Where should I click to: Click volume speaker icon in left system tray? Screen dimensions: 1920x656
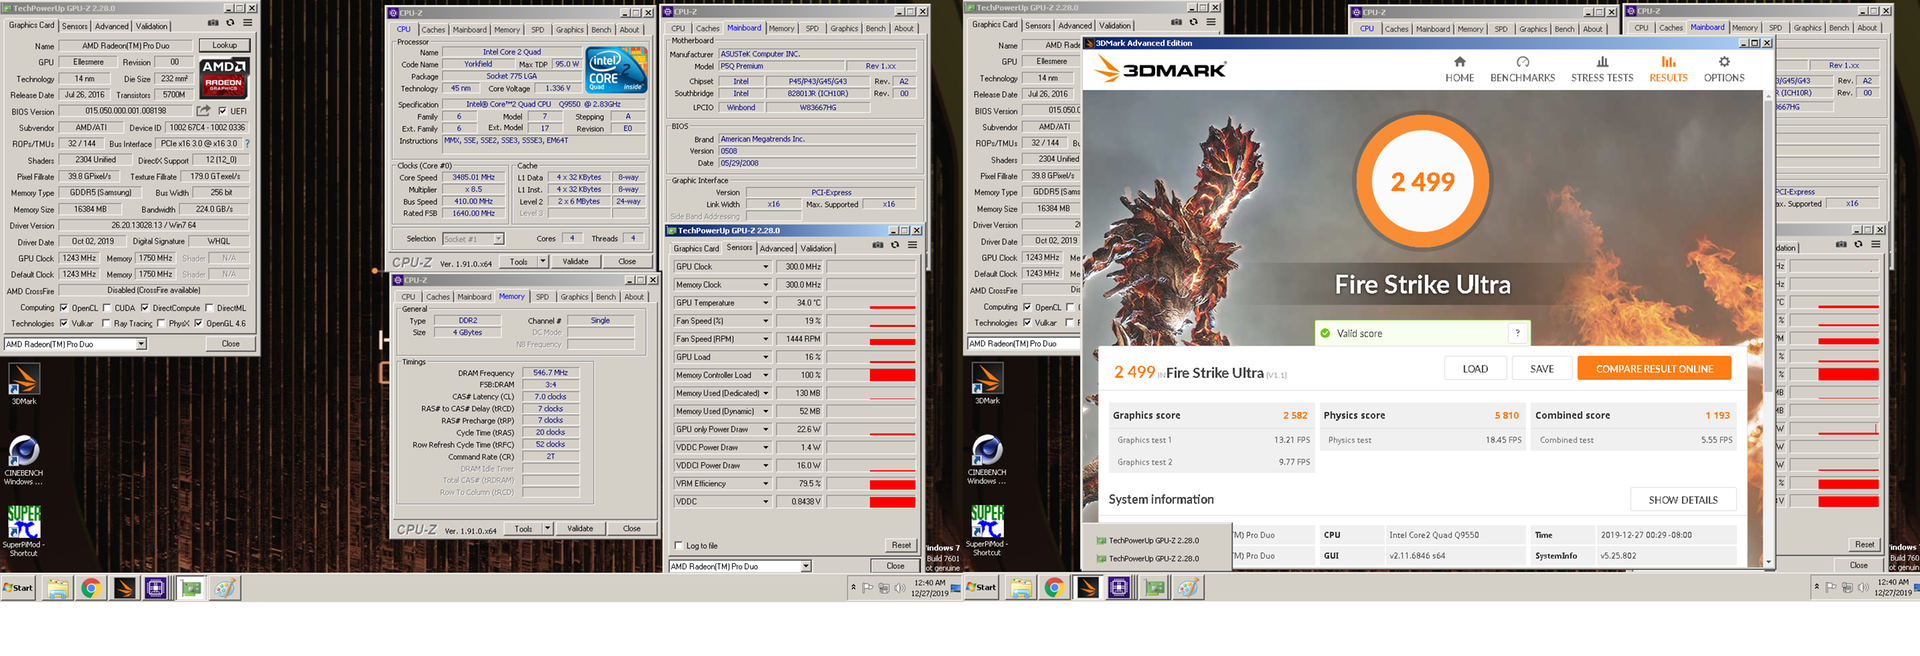pos(900,588)
